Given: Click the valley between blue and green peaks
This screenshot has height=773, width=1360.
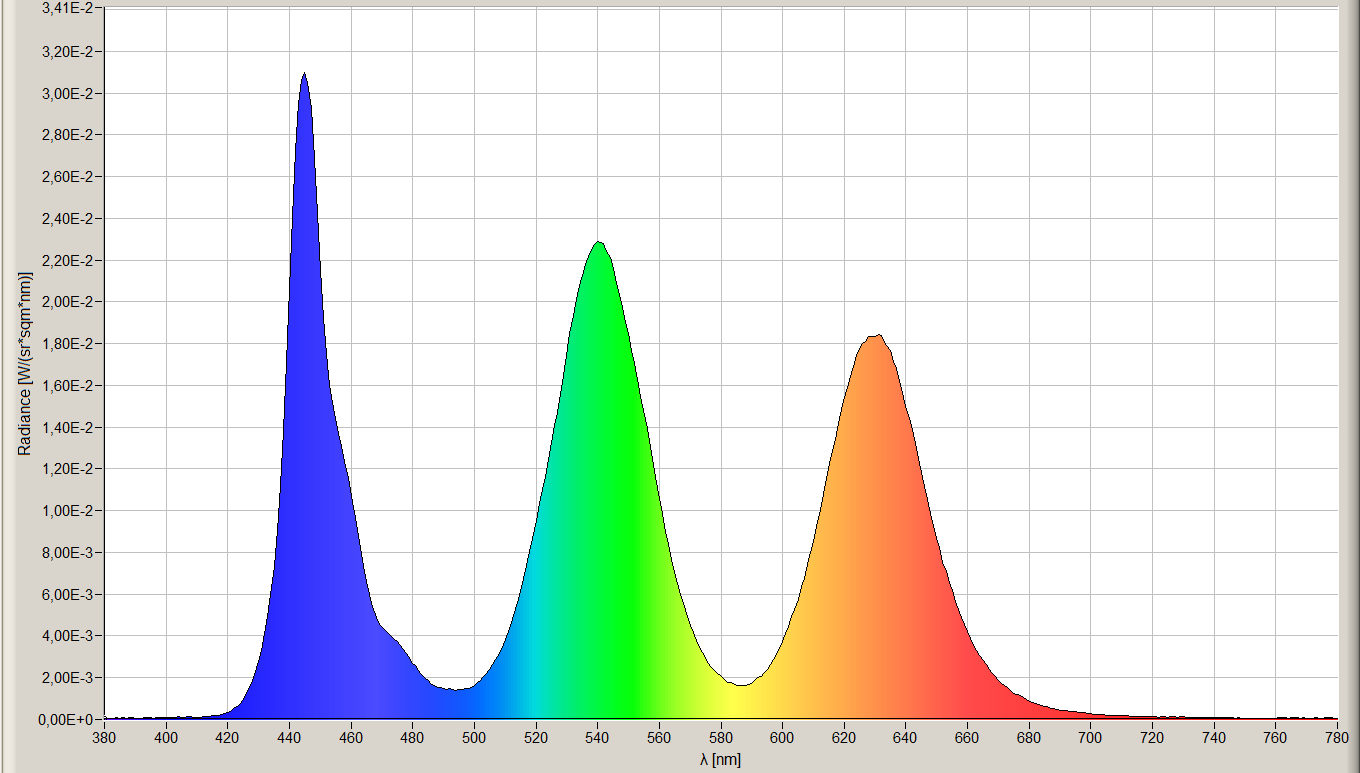Looking at the screenshot, I should (453, 689).
